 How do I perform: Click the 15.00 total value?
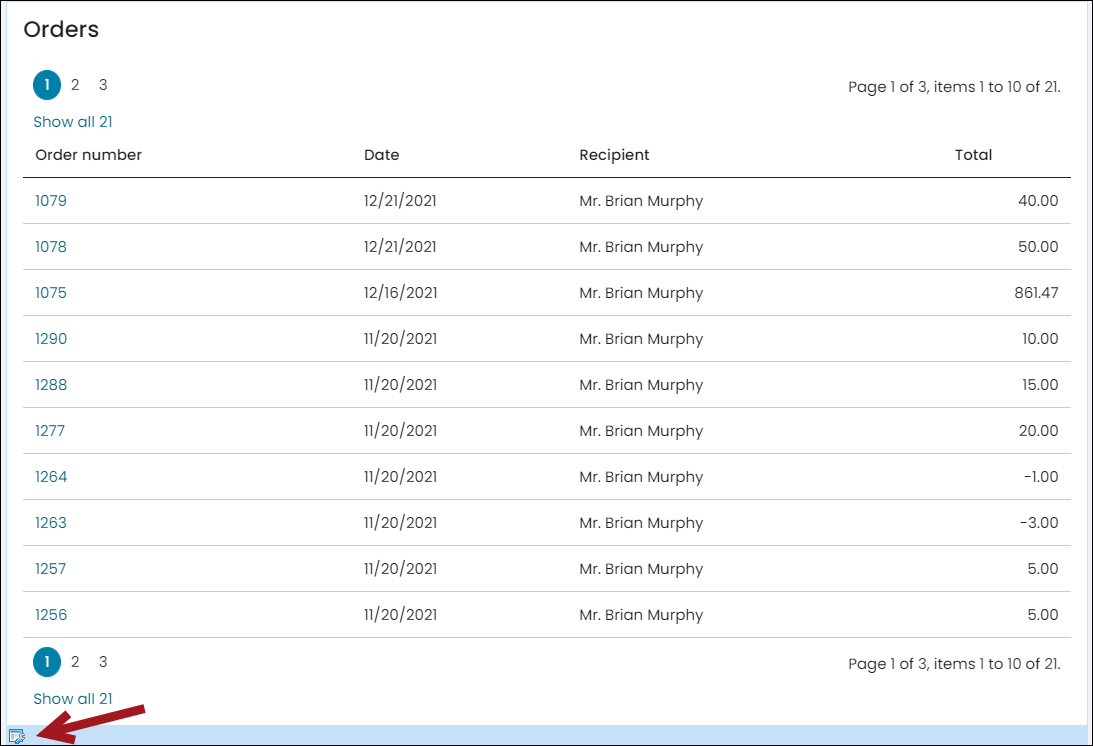1040,385
